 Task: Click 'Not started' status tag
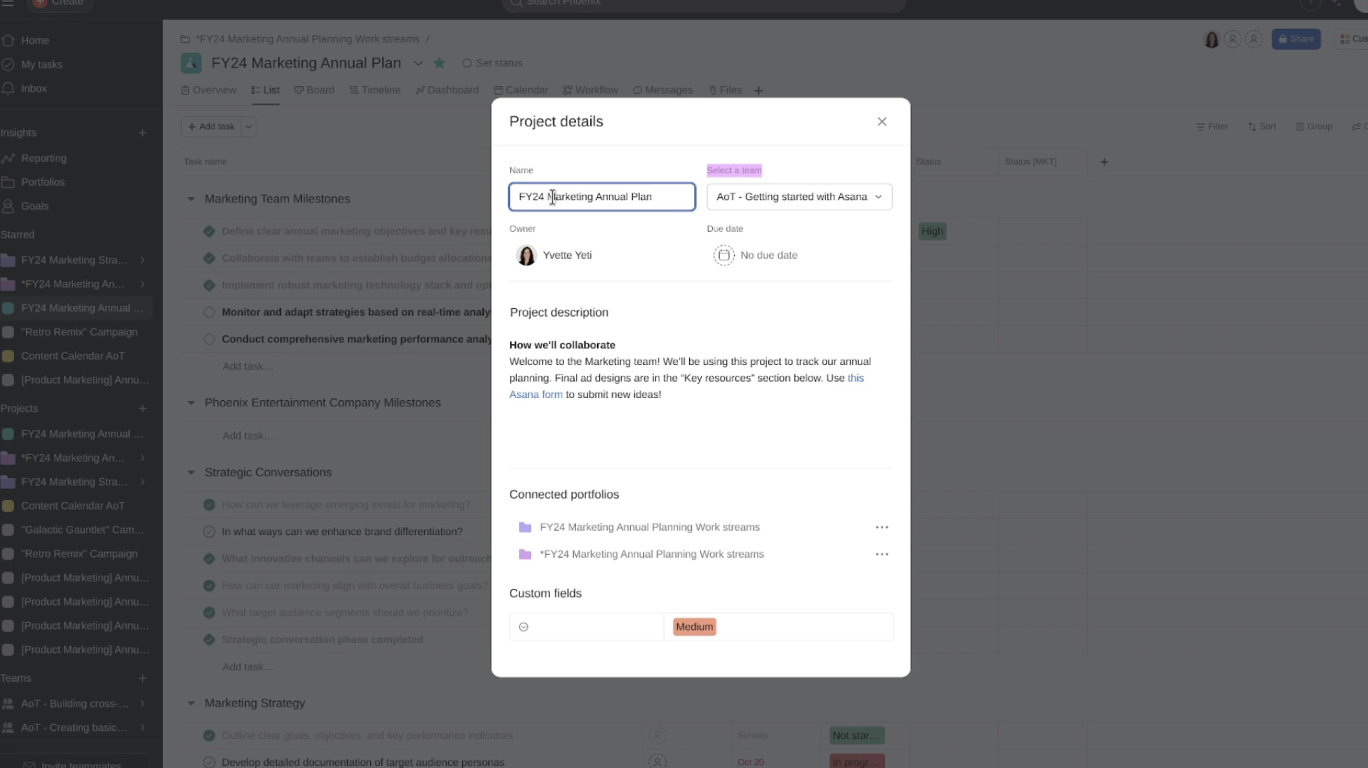pyautogui.click(x=857, y=735)
